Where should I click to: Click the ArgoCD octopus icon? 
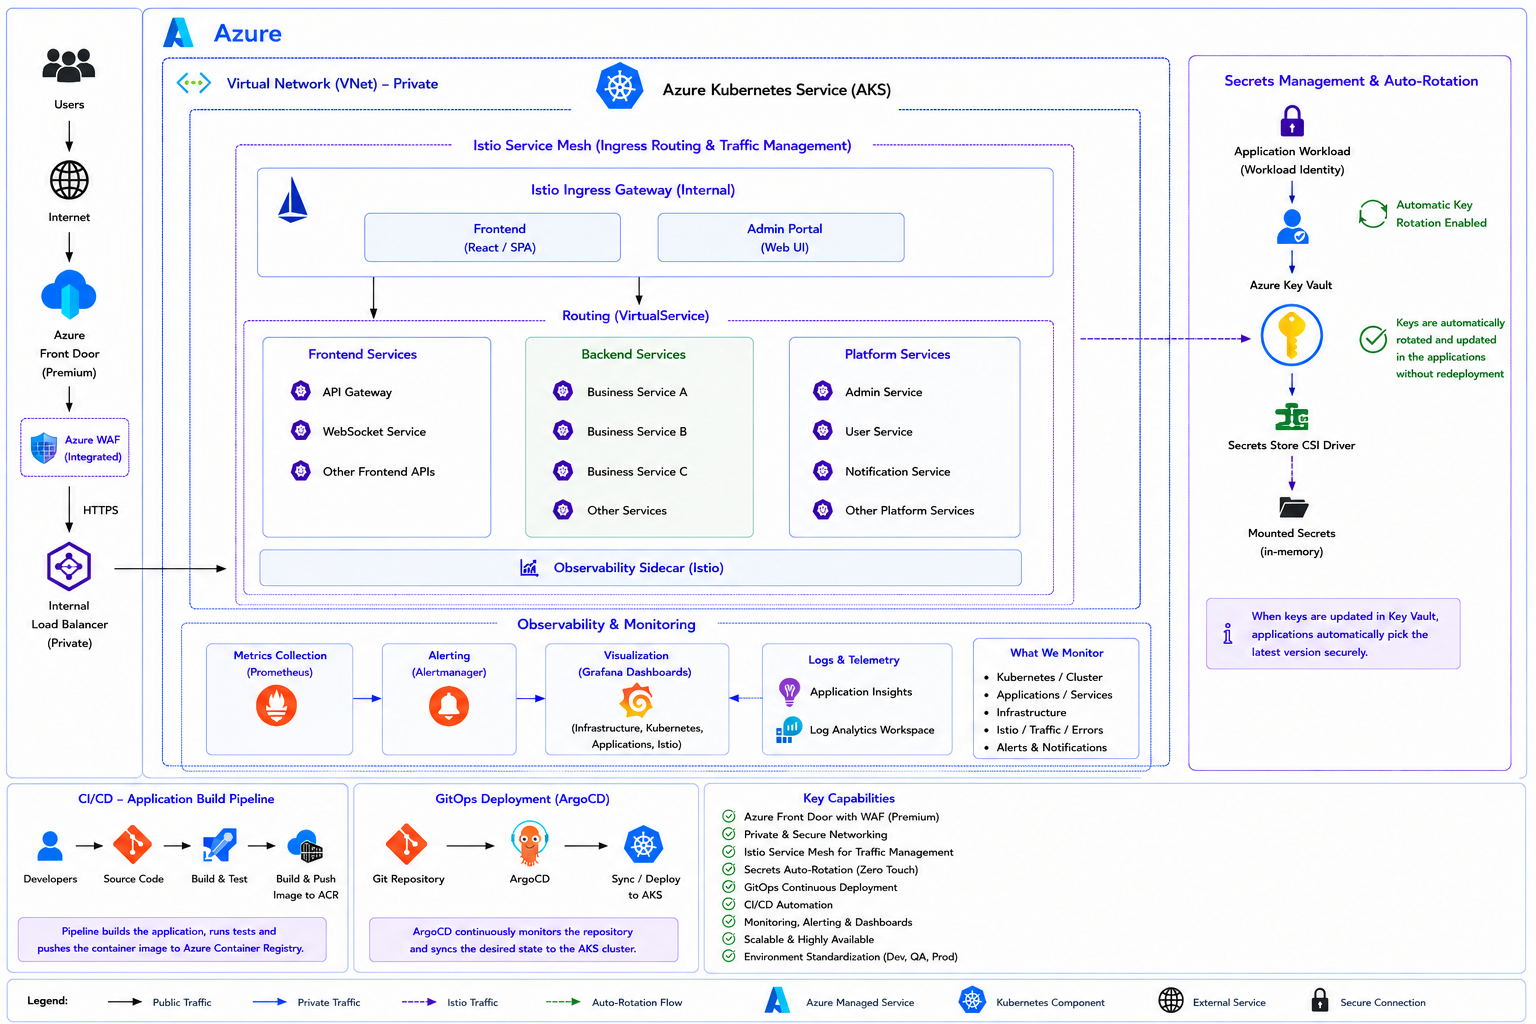pyautogui.click(x=529, y=844)
